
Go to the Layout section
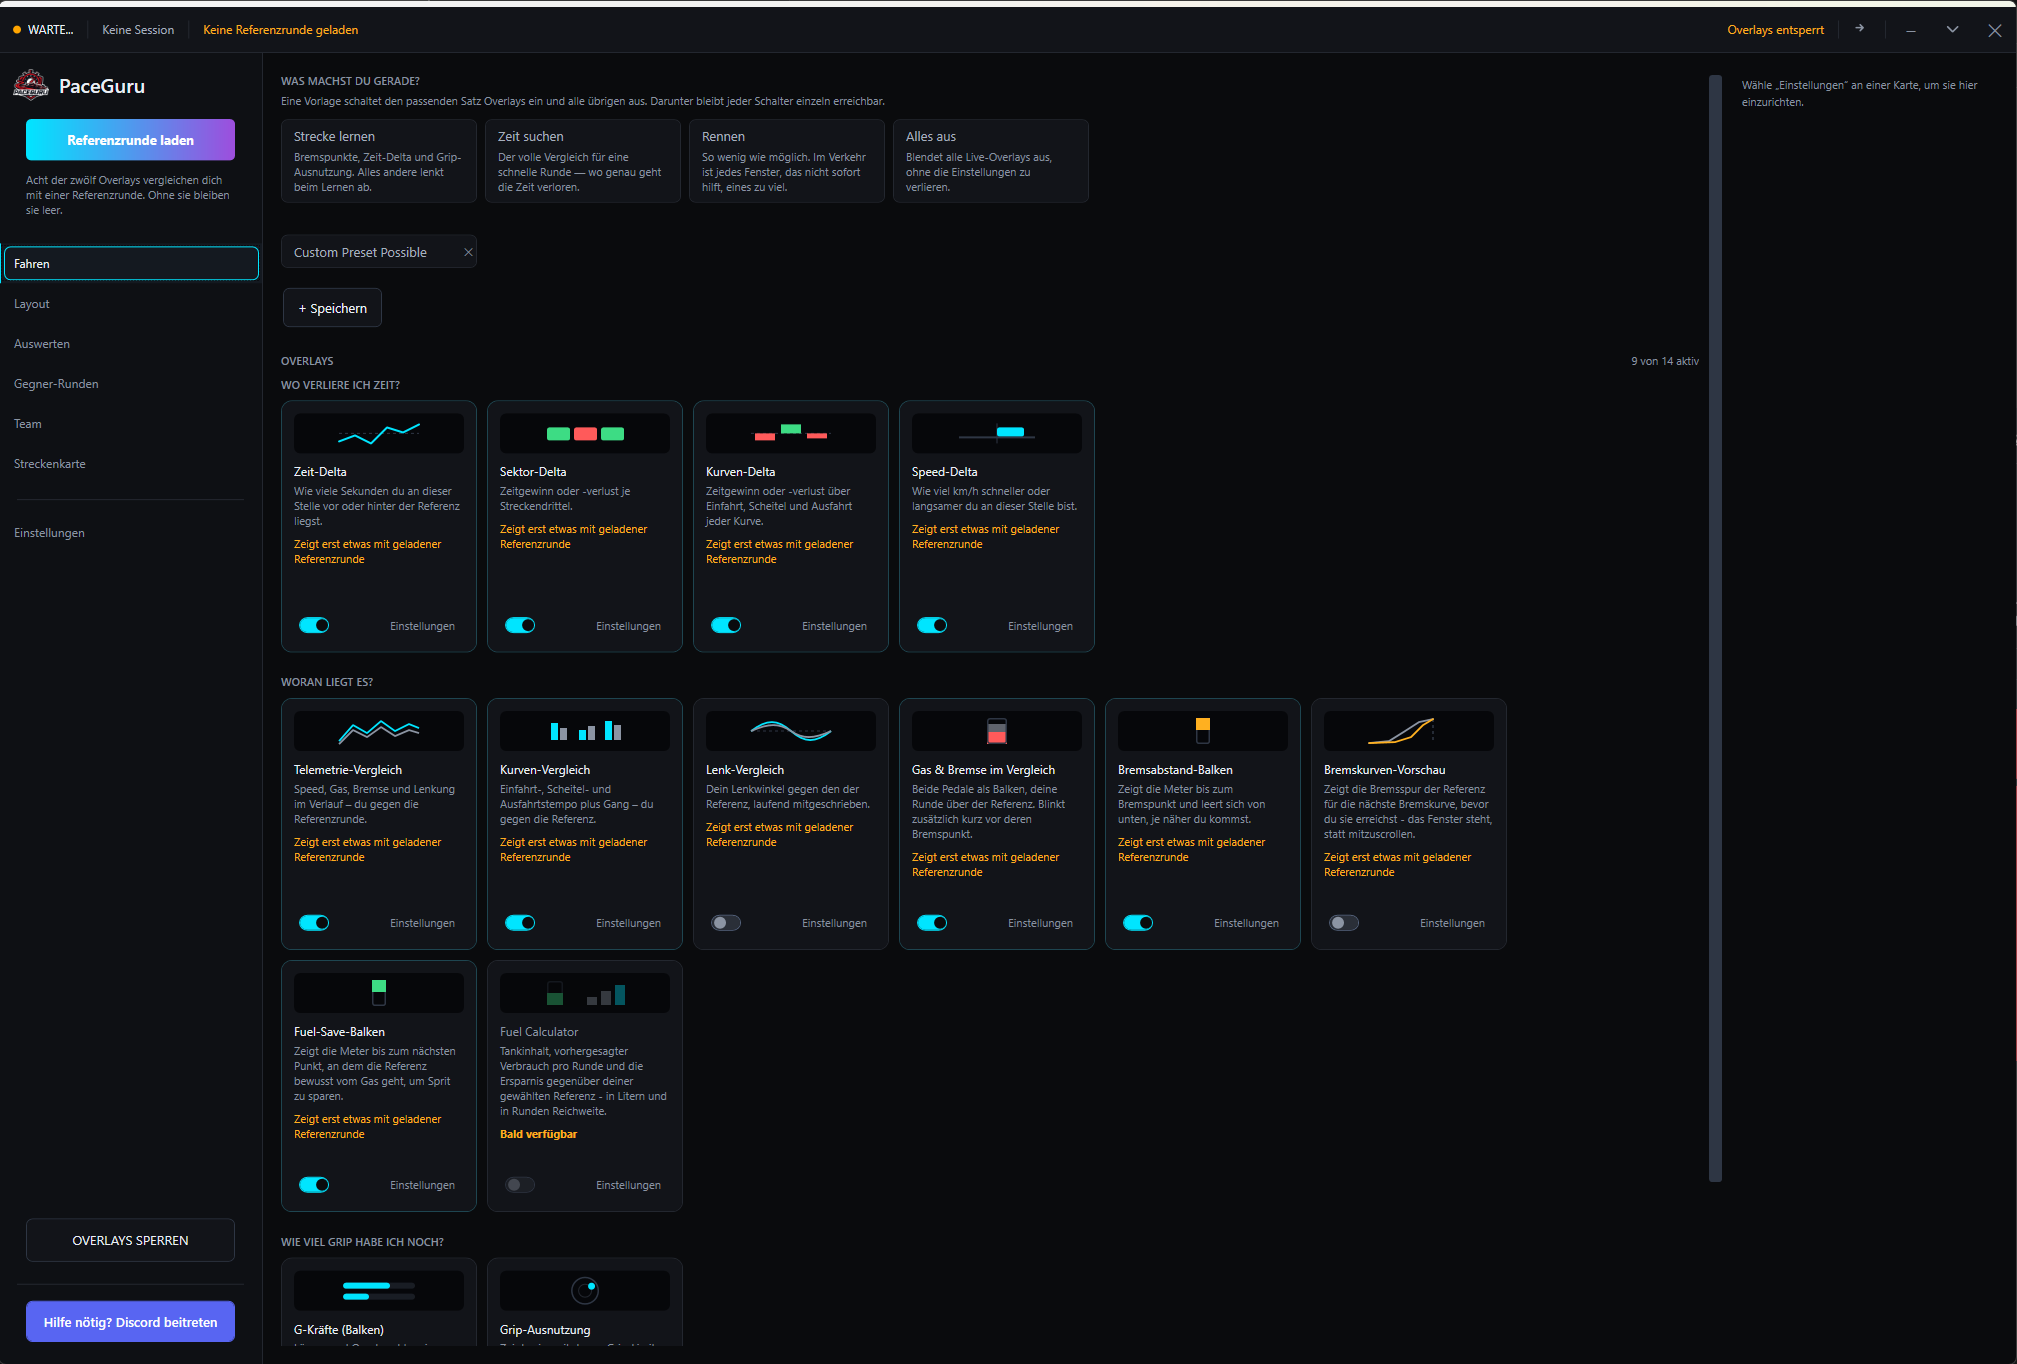pyautogui.click(x=131, y=304)
